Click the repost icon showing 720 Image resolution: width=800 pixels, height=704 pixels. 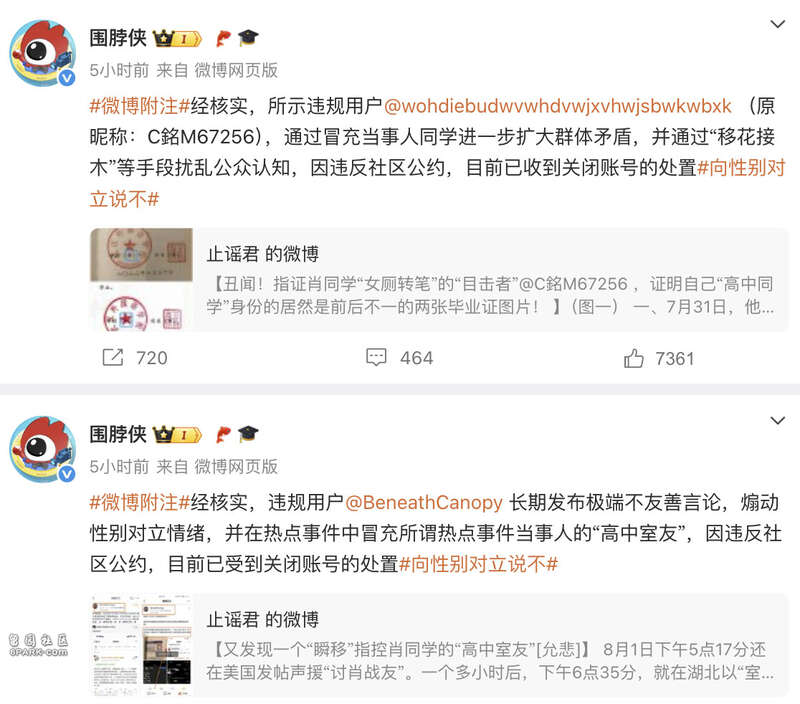(113, 358)
